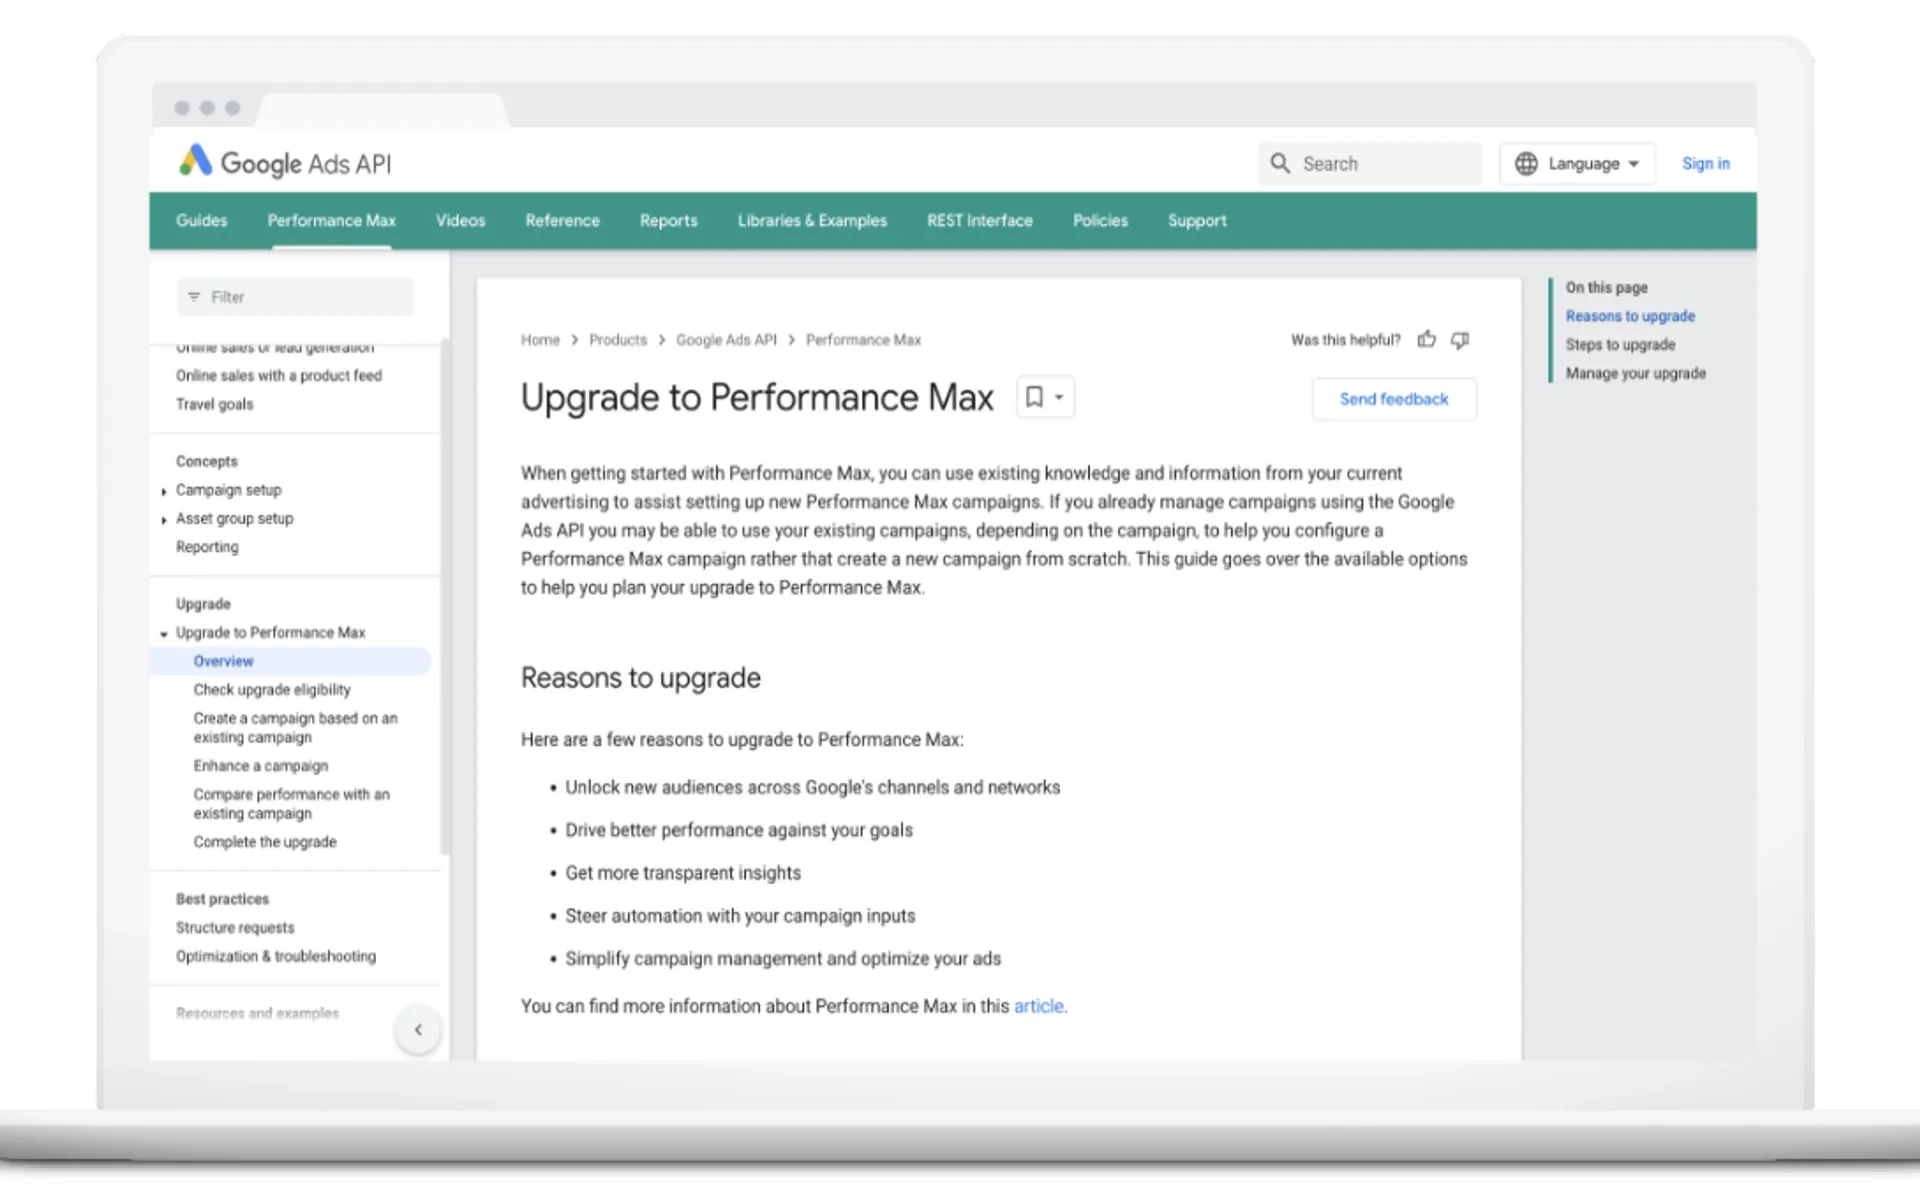Click the Google Ads API logo

tap(283, 163)
